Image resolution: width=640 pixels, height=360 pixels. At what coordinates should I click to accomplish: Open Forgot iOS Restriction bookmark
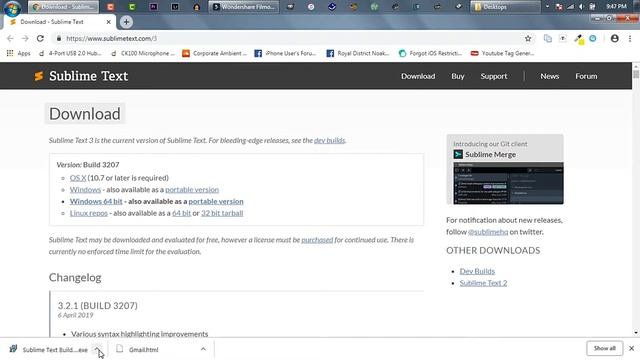coord(431,53)
